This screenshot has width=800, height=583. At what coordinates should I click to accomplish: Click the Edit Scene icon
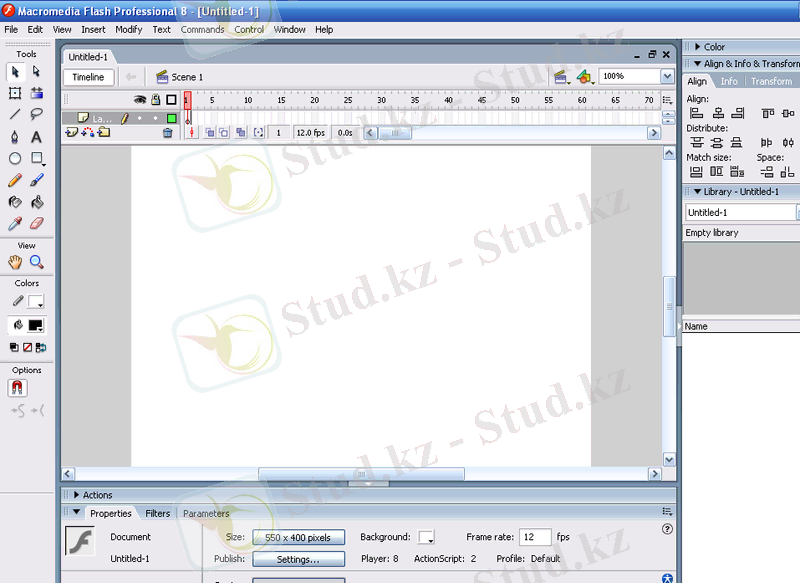(x=561, y=77)
